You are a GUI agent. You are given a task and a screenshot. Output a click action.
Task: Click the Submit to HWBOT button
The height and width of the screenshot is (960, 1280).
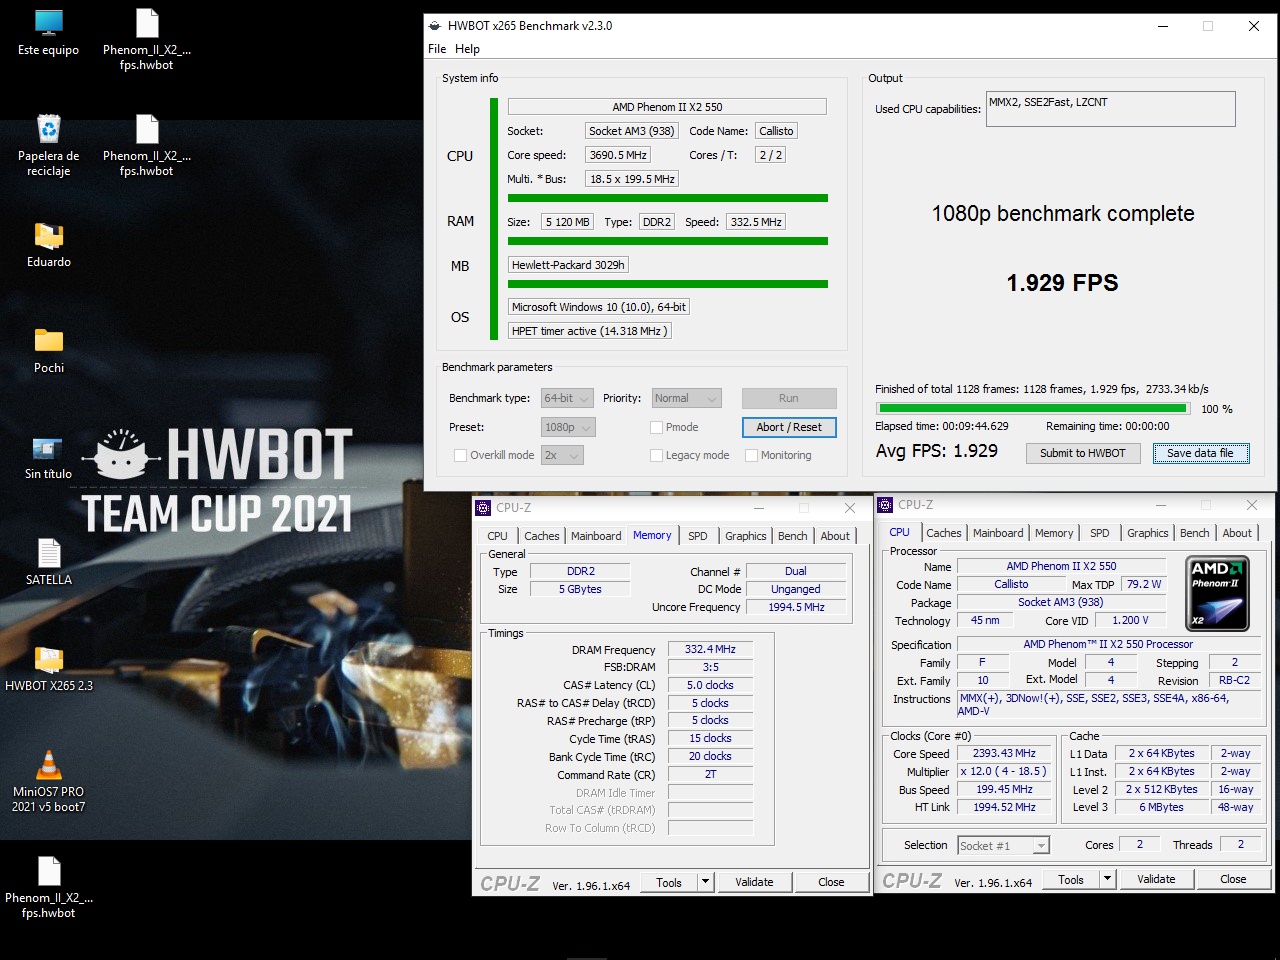point(1082,453)
